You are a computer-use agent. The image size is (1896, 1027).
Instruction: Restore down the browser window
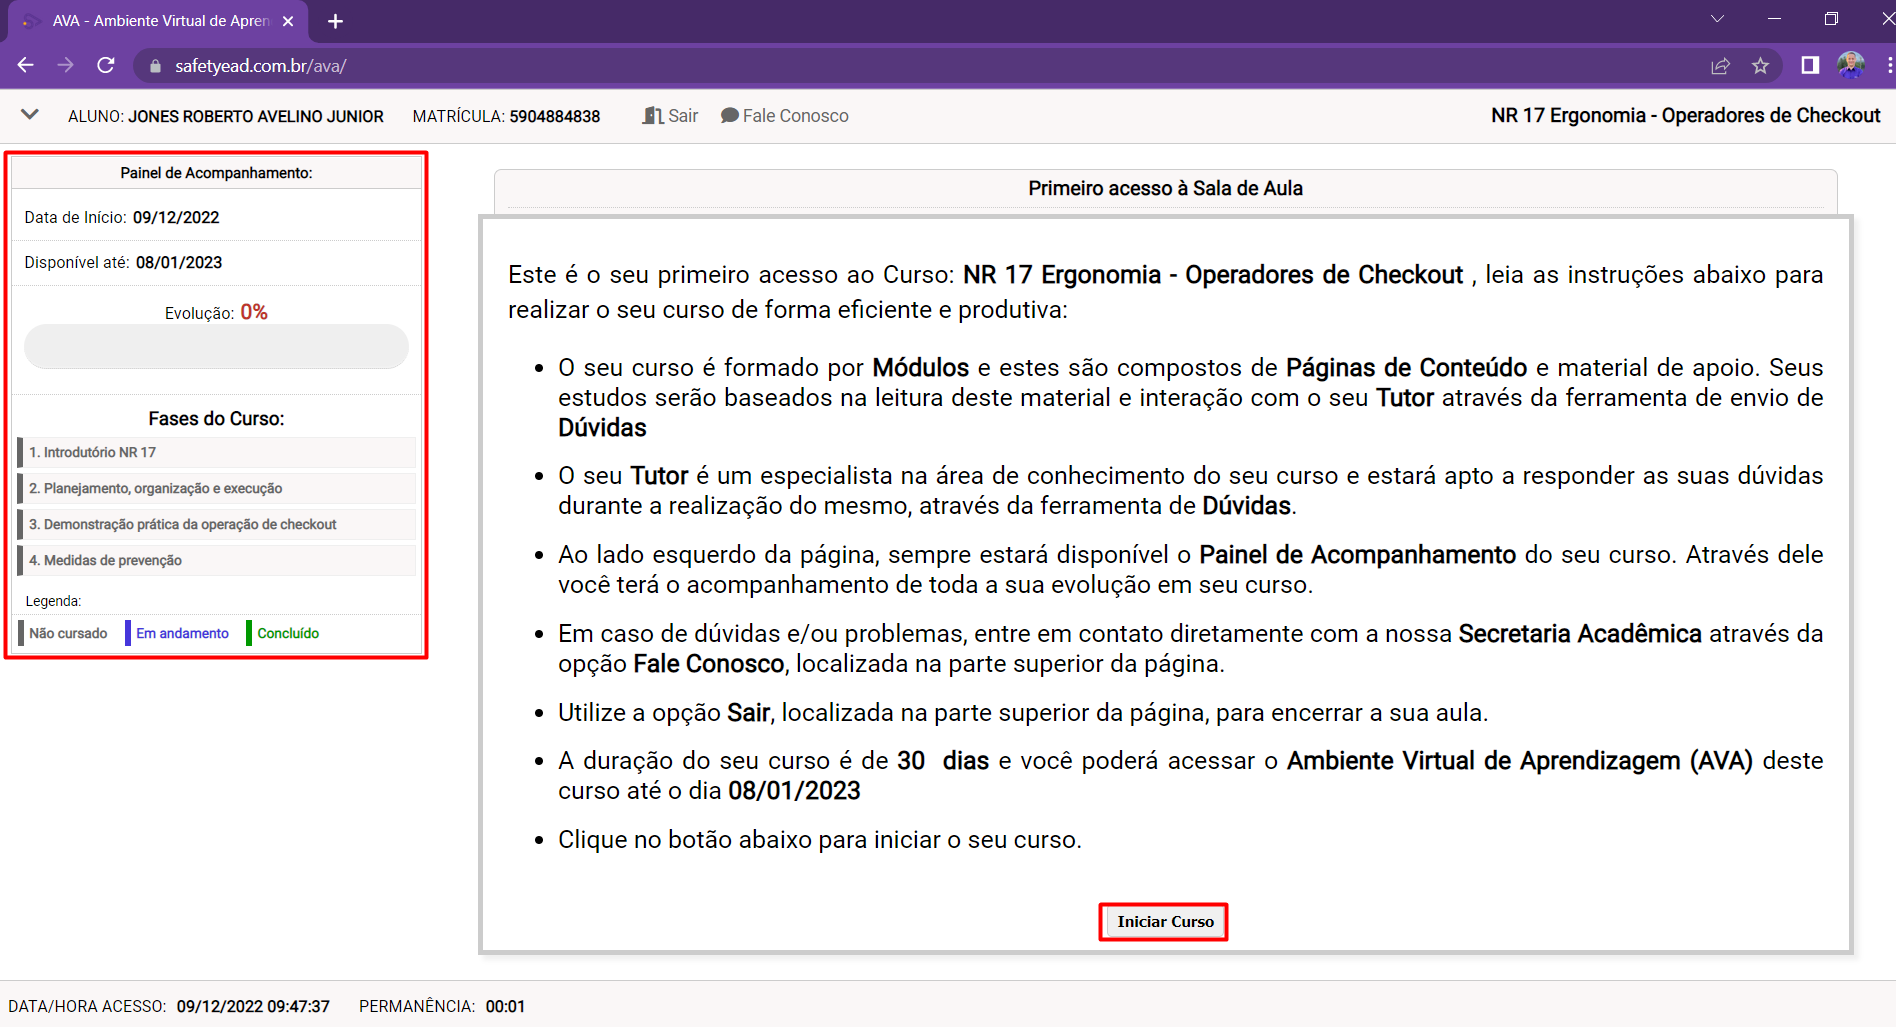(1831, 19)
